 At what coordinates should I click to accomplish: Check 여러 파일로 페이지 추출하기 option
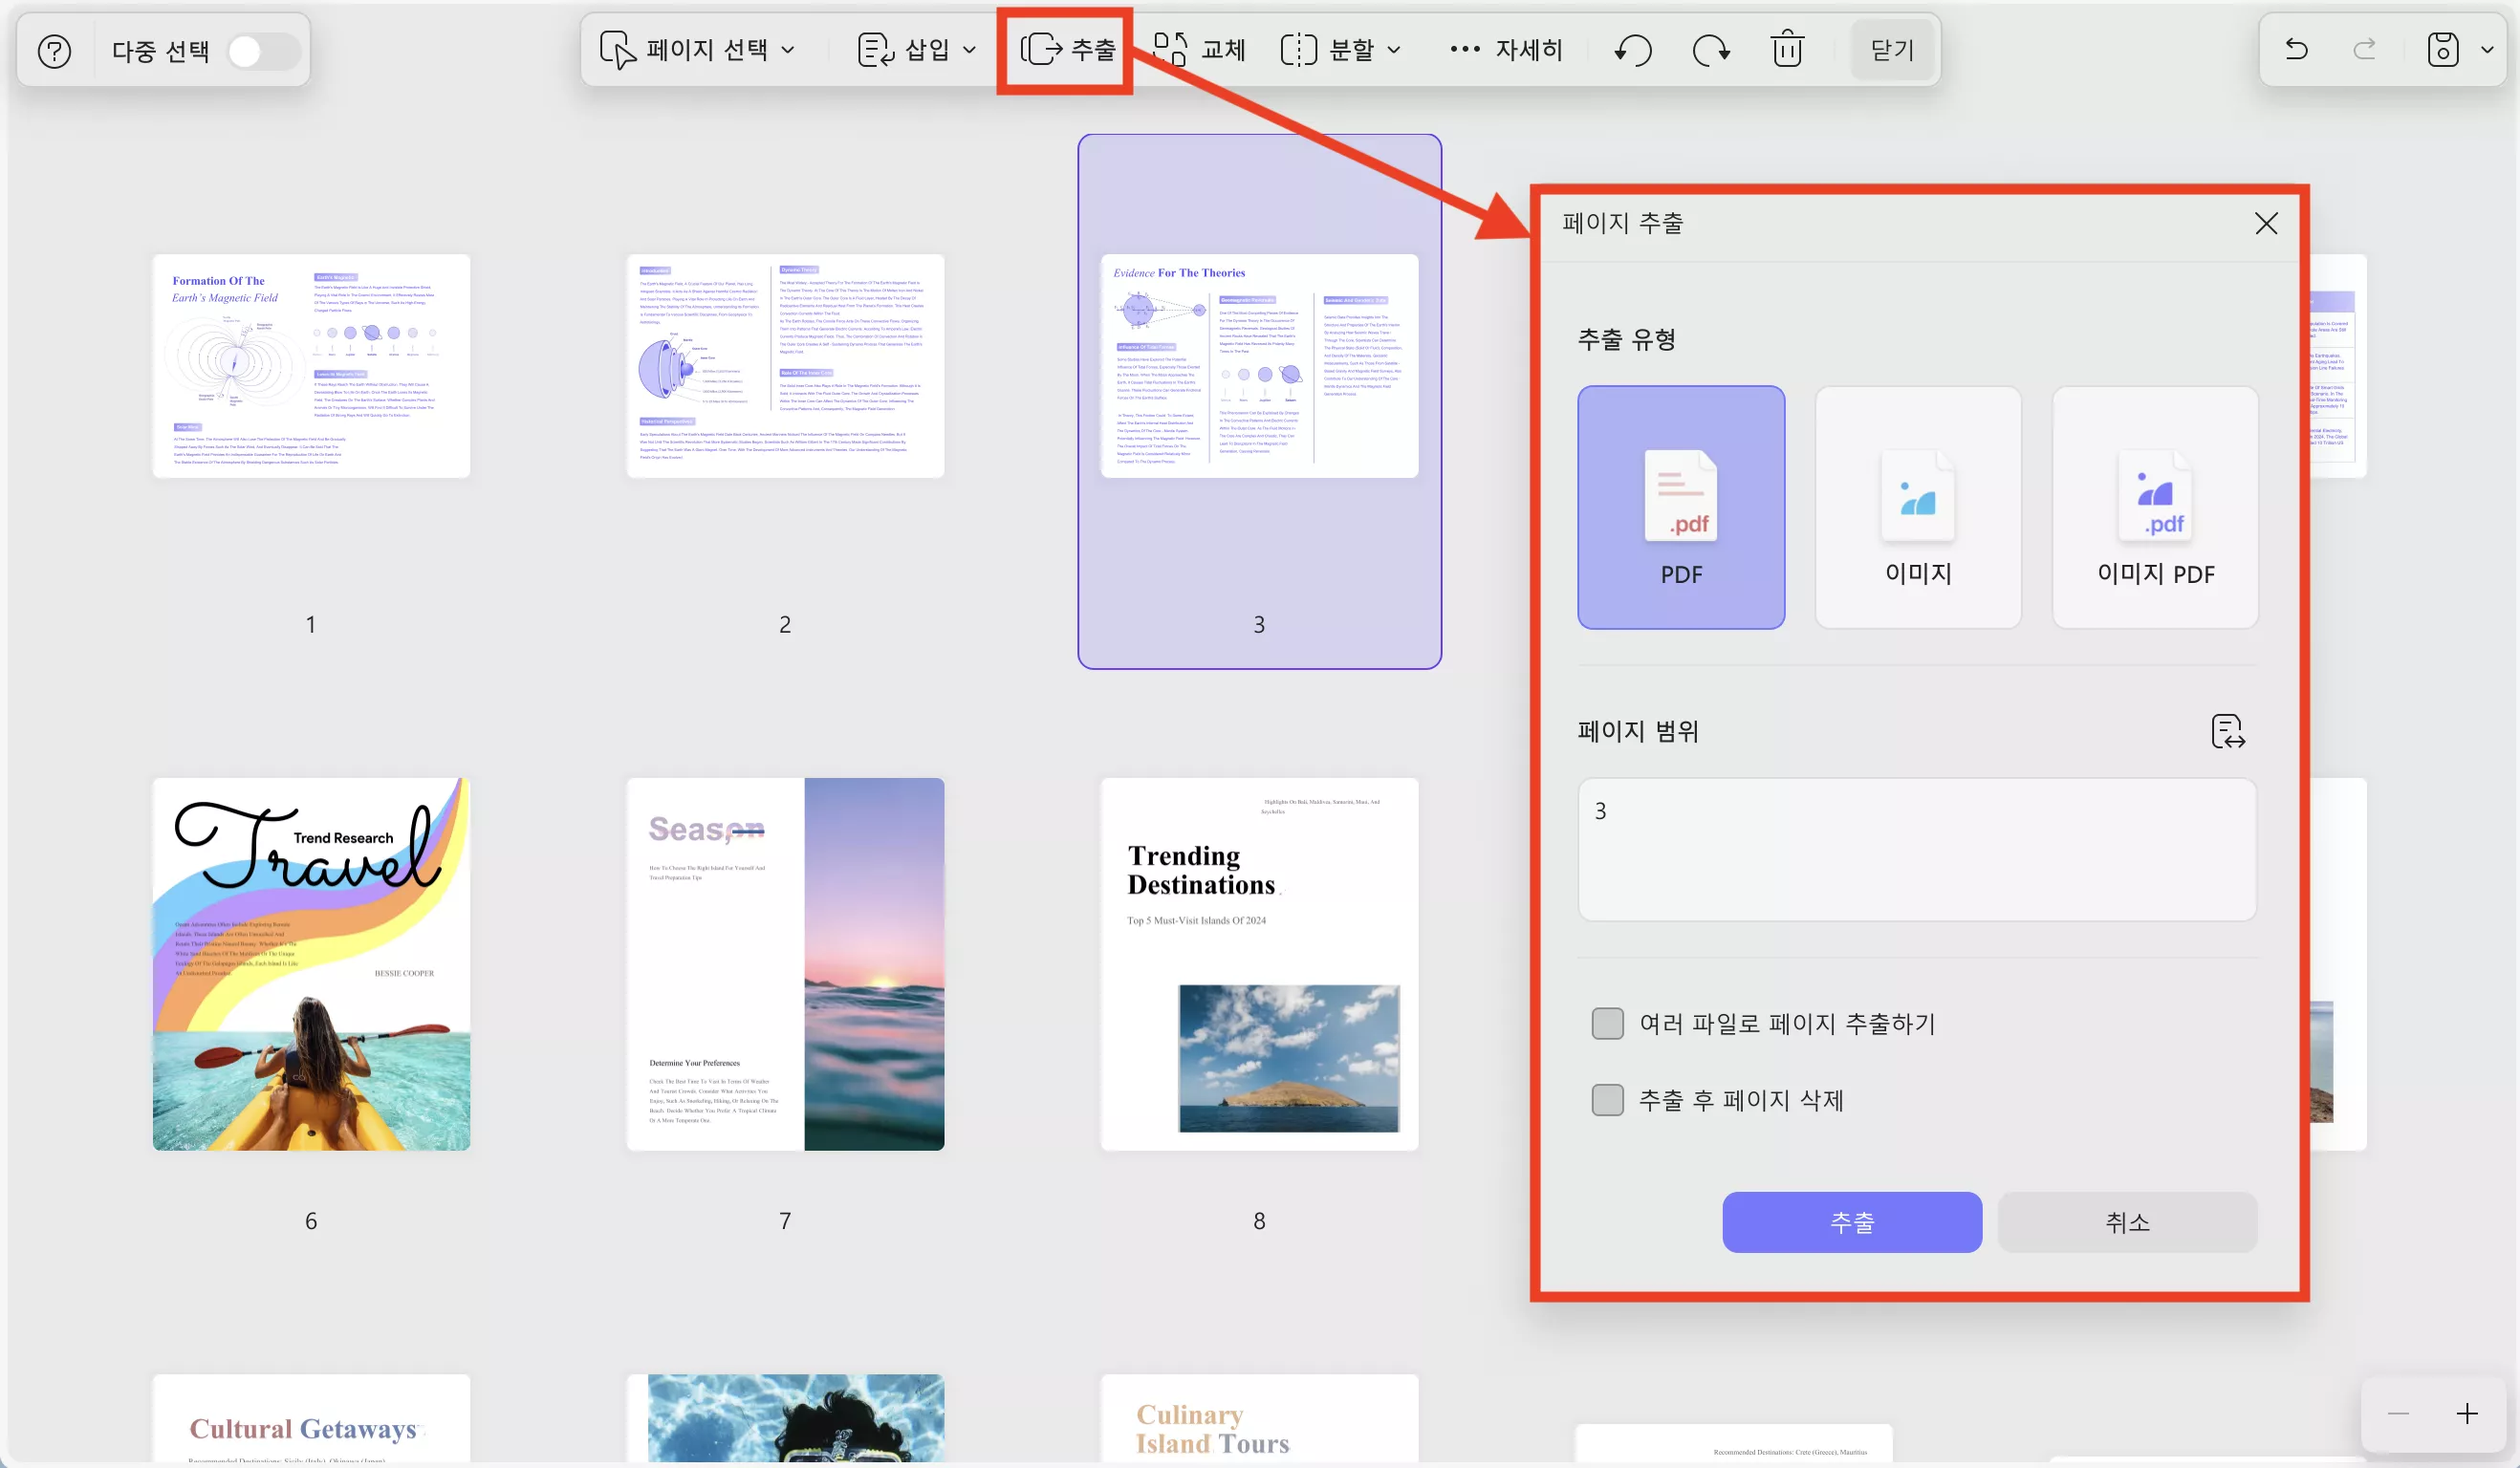pyautogui.click(x=1607, y=1023)
